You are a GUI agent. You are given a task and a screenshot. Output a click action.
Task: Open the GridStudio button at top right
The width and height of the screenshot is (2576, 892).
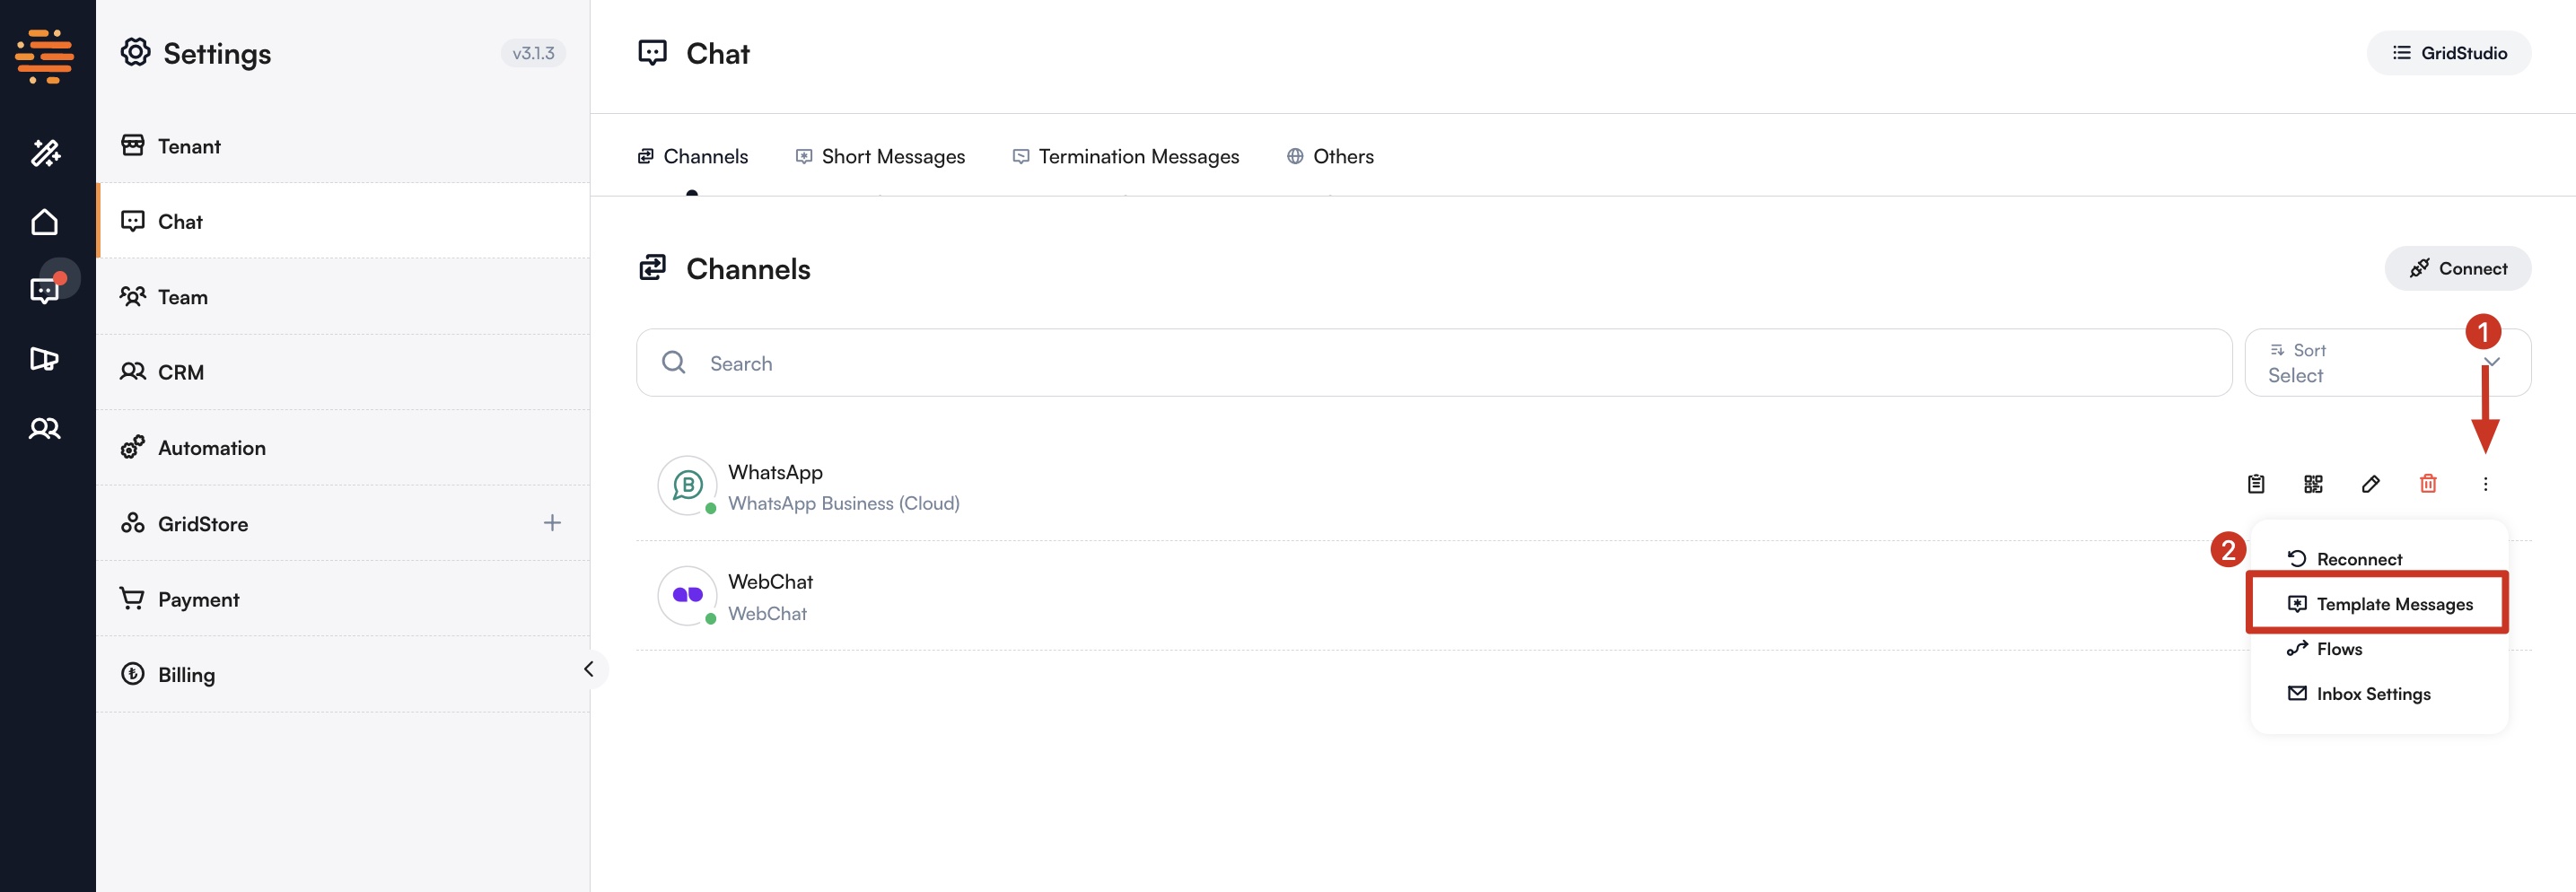coord(2448,53)
